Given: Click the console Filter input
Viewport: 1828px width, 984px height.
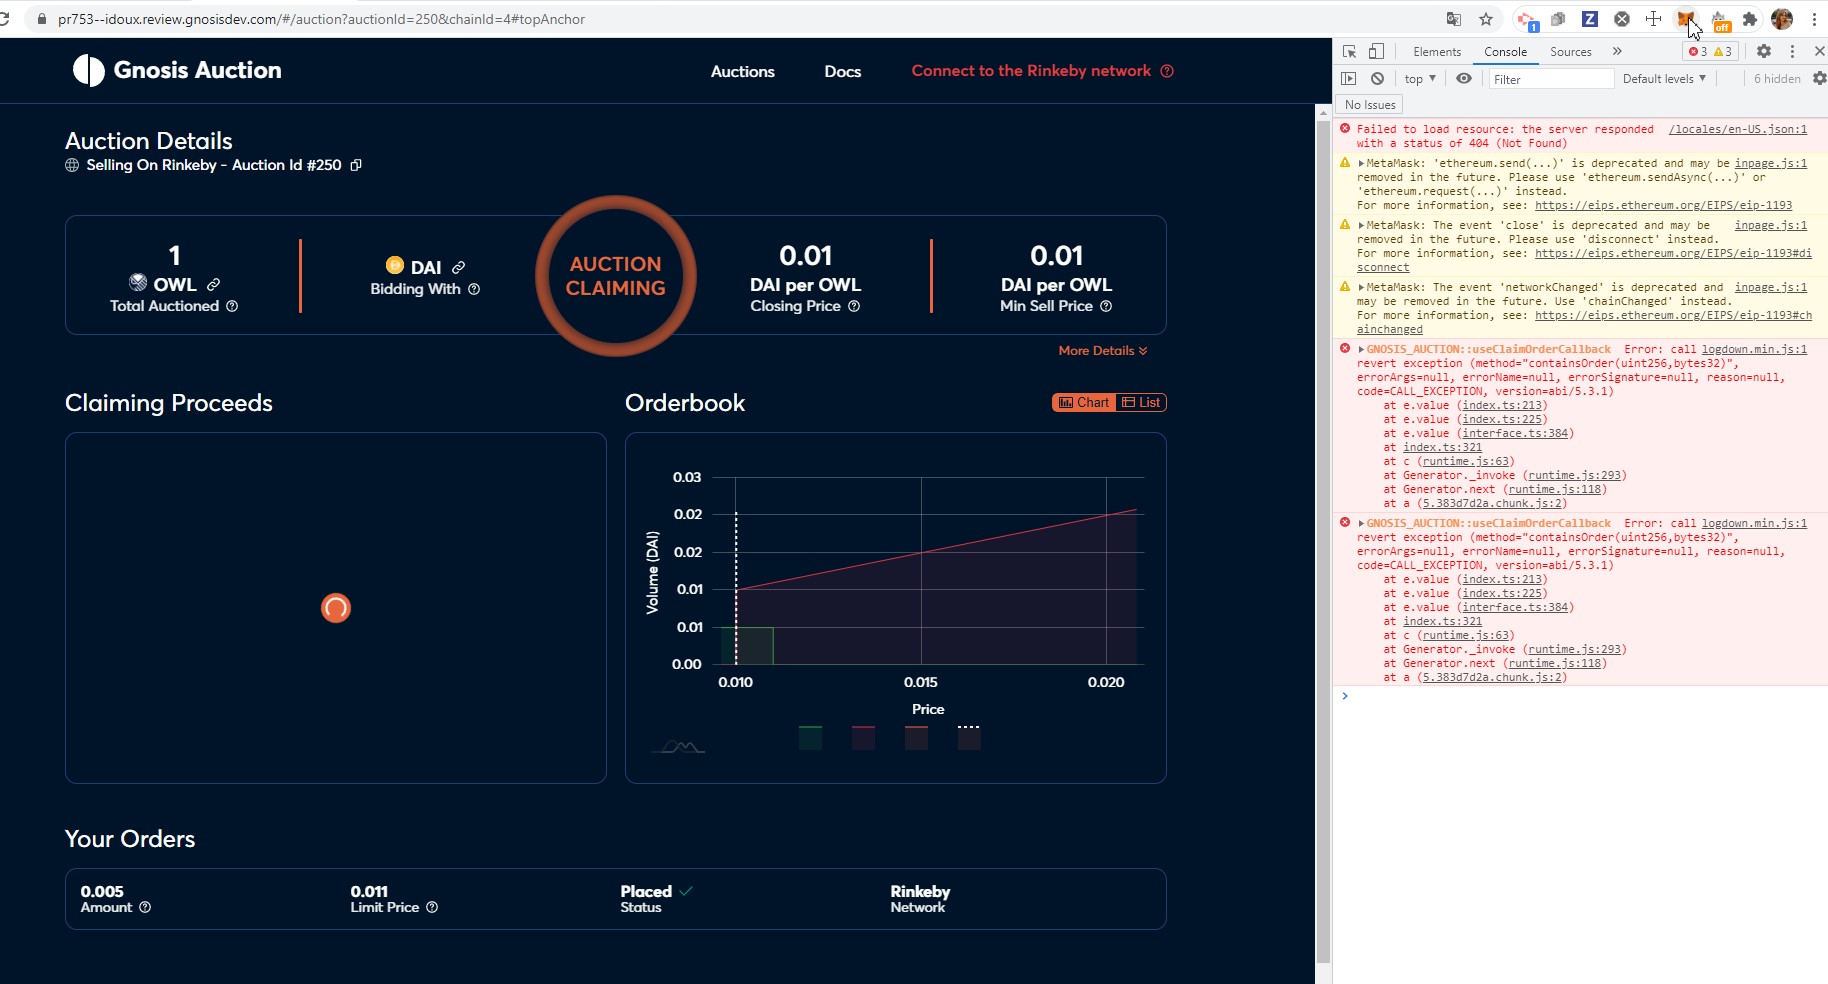Looking at the screenshot, I should pyautogui.click(x=1550, y=79).
